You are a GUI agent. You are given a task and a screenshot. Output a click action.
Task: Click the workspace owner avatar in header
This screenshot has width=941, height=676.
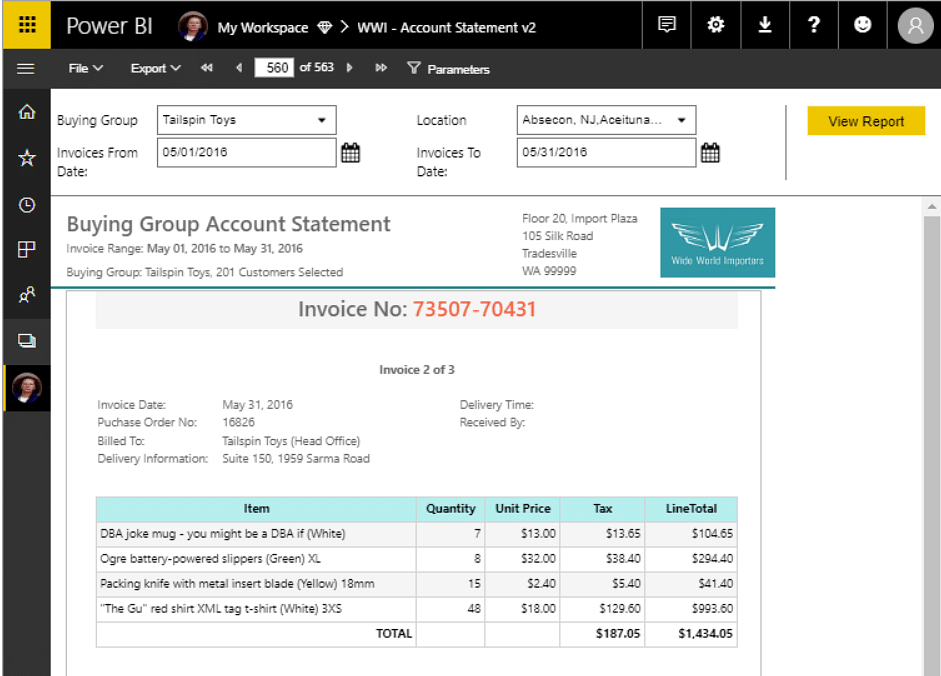pyautogui.click(x=193, y=27)
